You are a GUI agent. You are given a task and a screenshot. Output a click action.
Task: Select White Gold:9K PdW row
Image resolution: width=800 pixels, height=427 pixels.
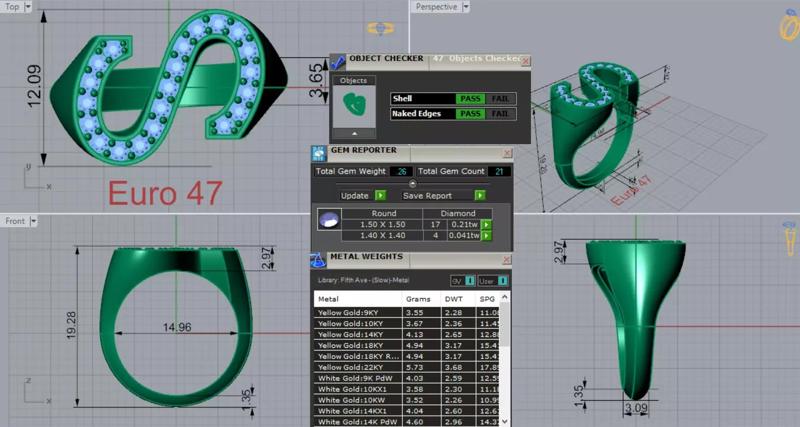tap(407, 378)
